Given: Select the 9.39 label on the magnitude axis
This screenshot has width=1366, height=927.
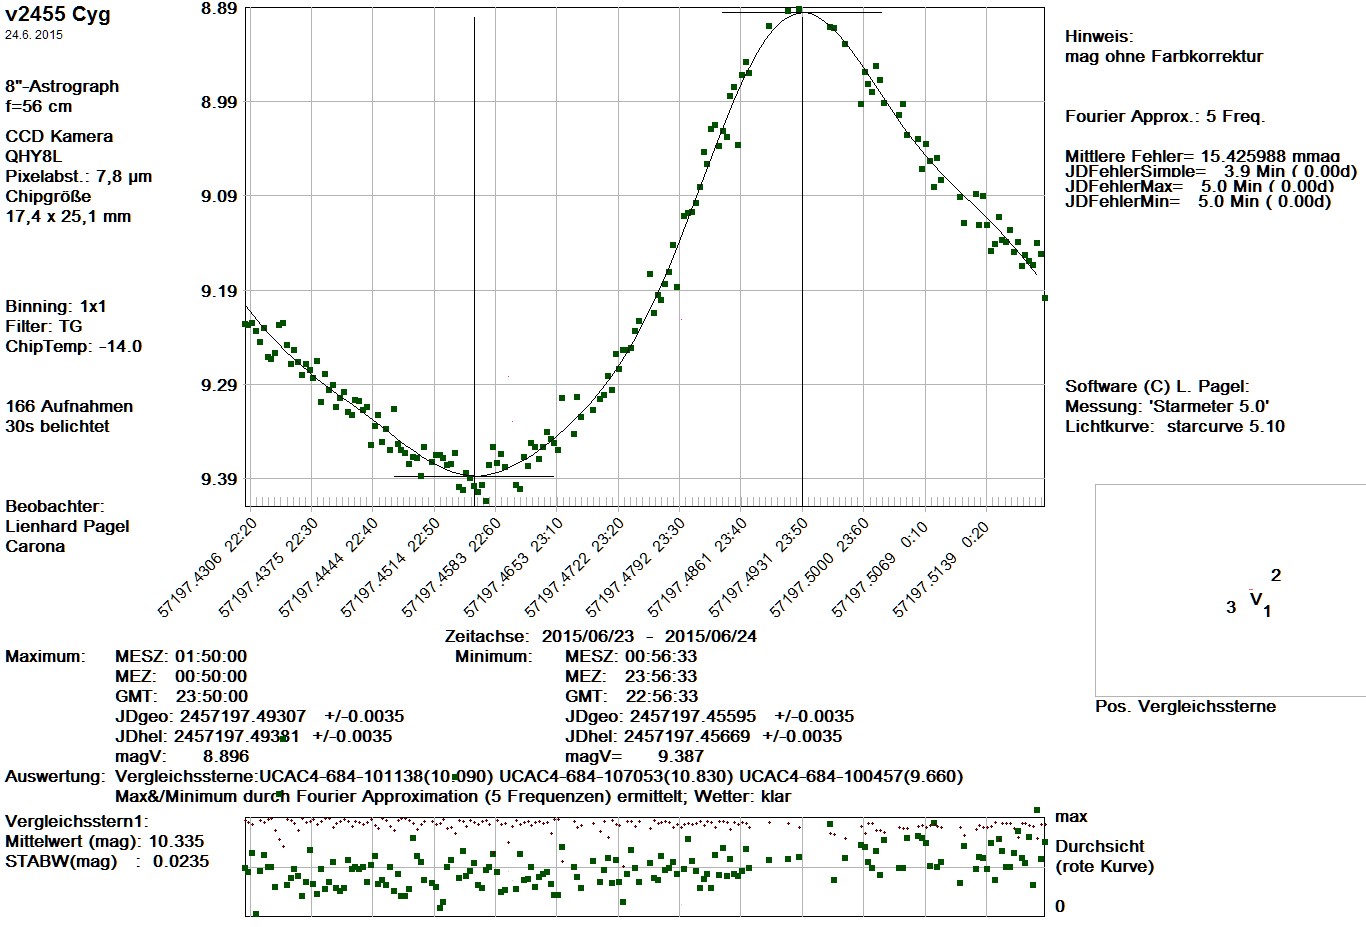Looking at the screenshot, I should (x=219, y=479).
